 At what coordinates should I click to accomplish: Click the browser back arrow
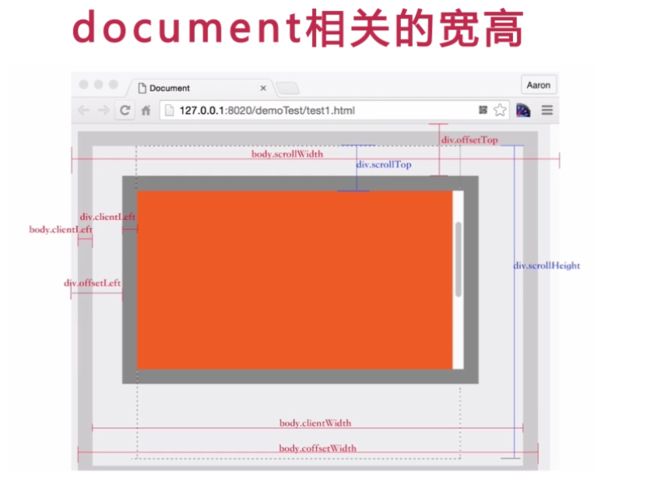[84, 110]
